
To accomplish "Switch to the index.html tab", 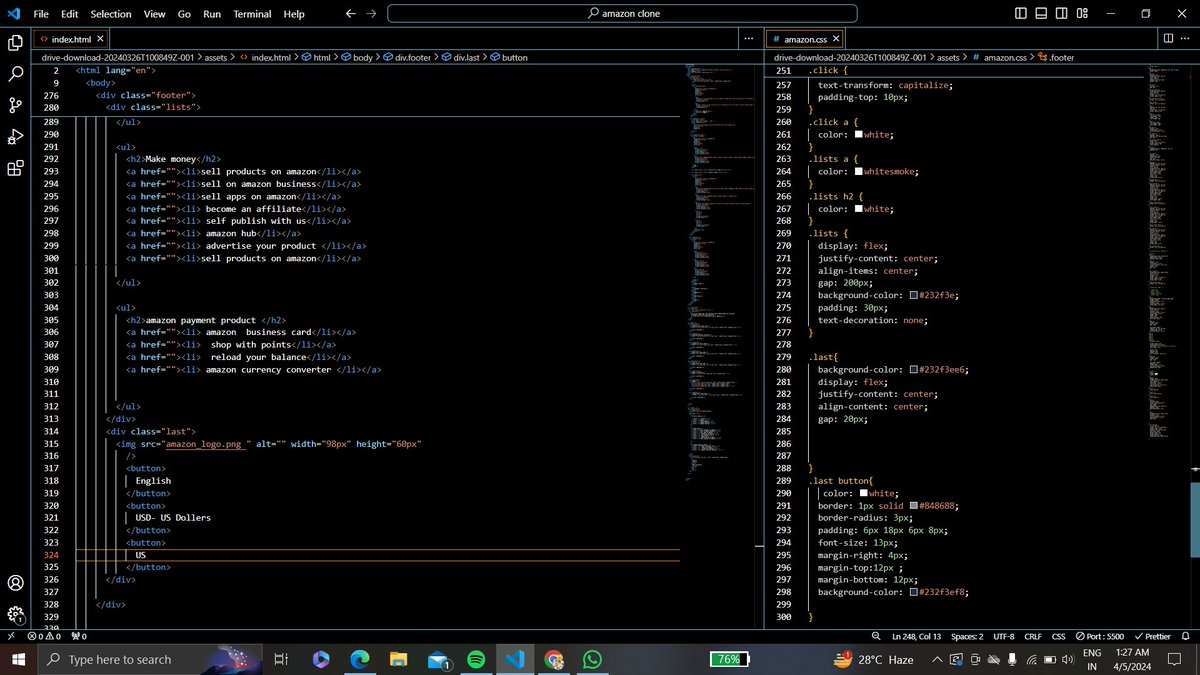I will point(69,38).
